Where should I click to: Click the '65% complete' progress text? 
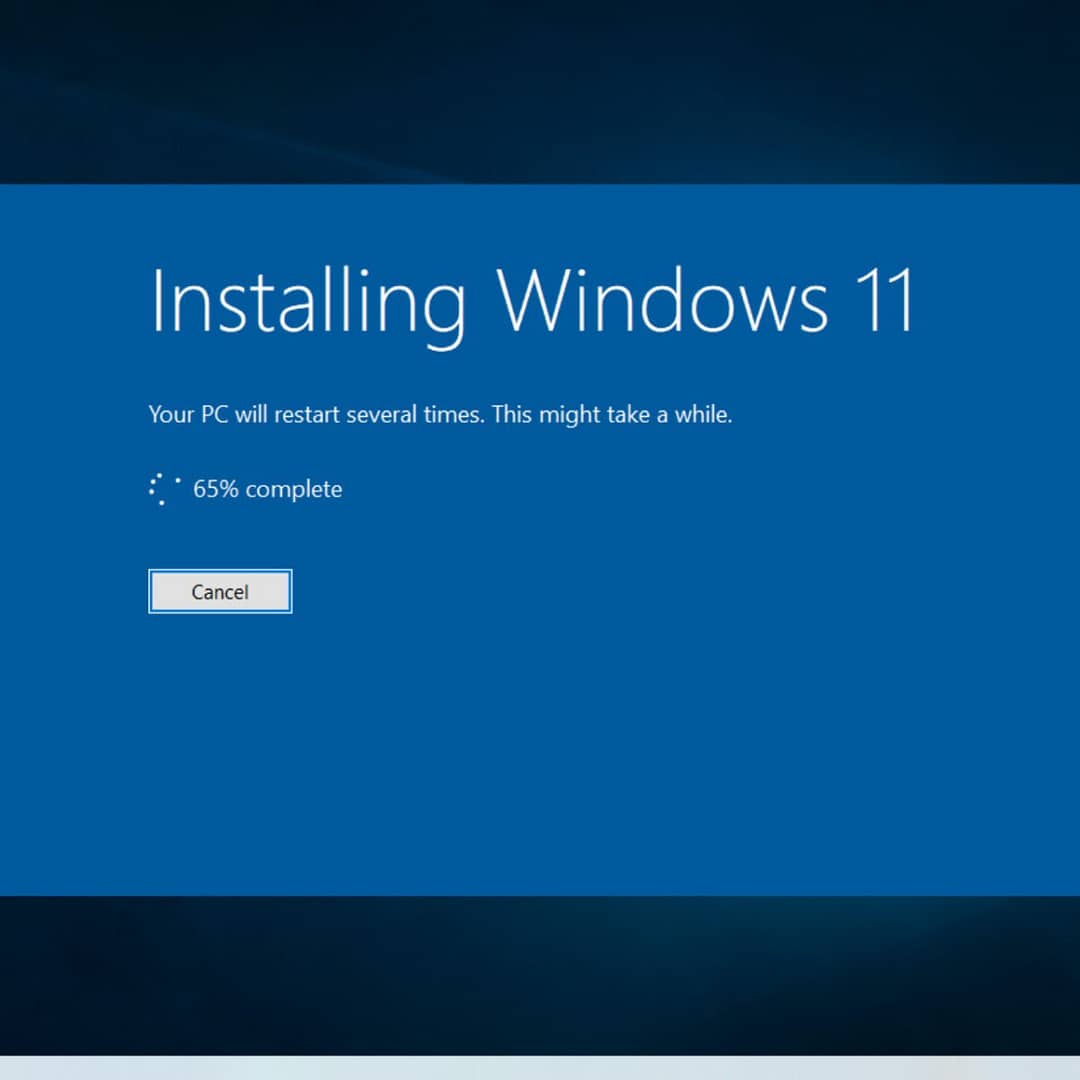tap(267, 489)
